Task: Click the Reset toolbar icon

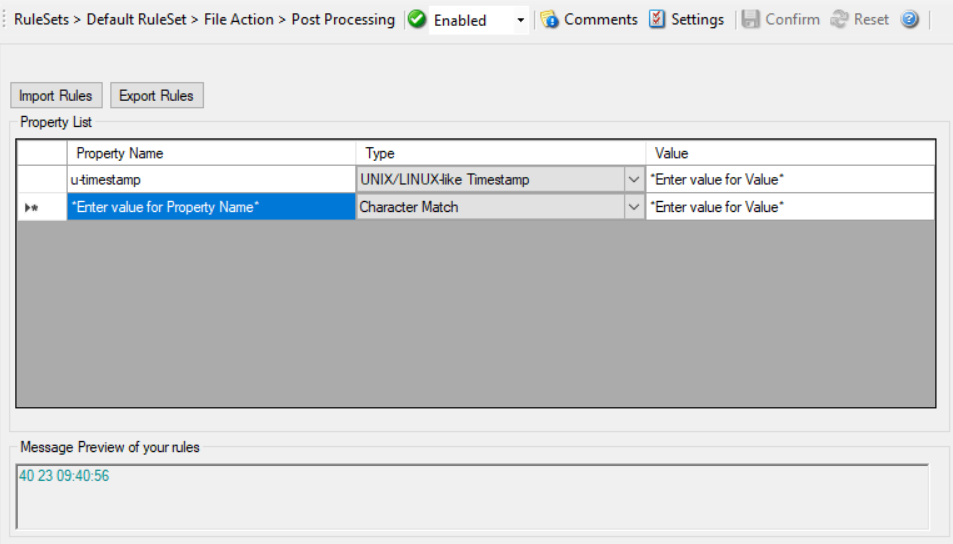Action: 839,20
